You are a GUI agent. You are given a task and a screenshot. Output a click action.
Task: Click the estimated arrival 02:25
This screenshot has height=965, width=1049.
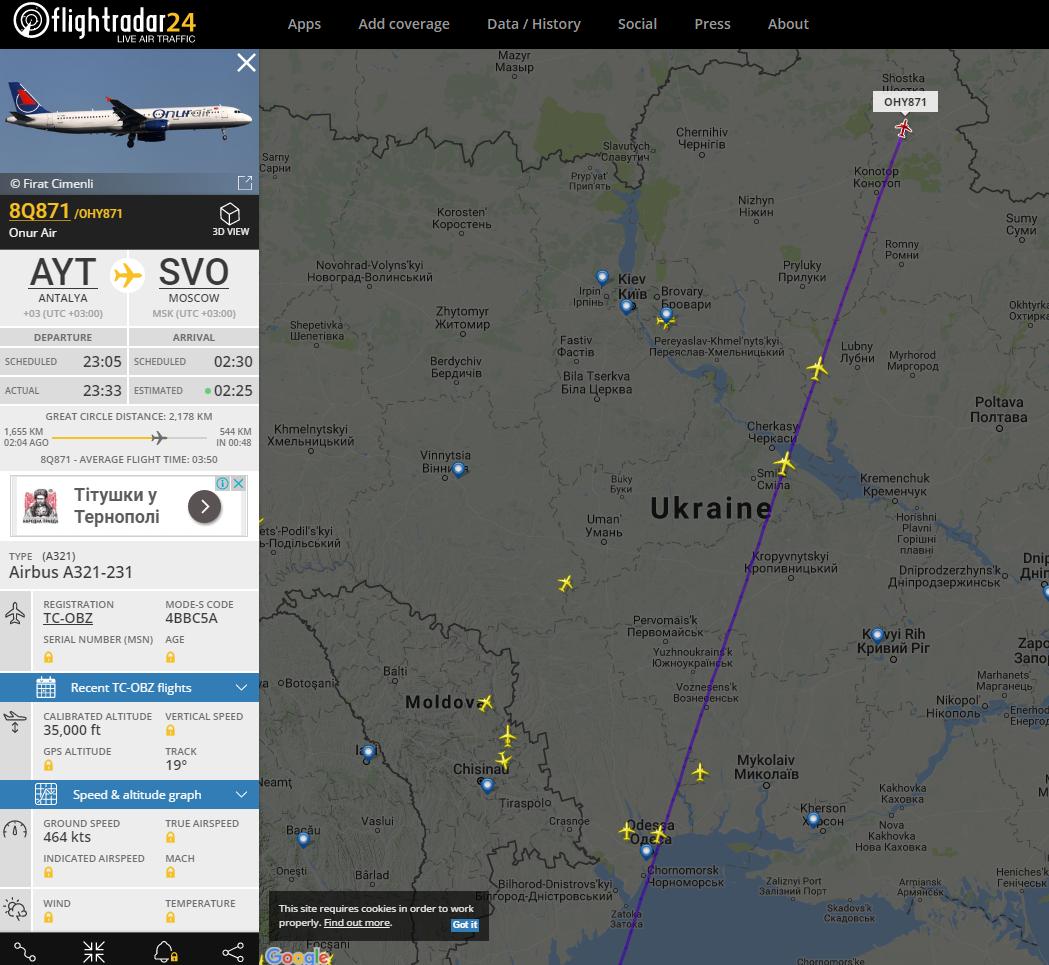pyautogui.click(x=233, y=390)
